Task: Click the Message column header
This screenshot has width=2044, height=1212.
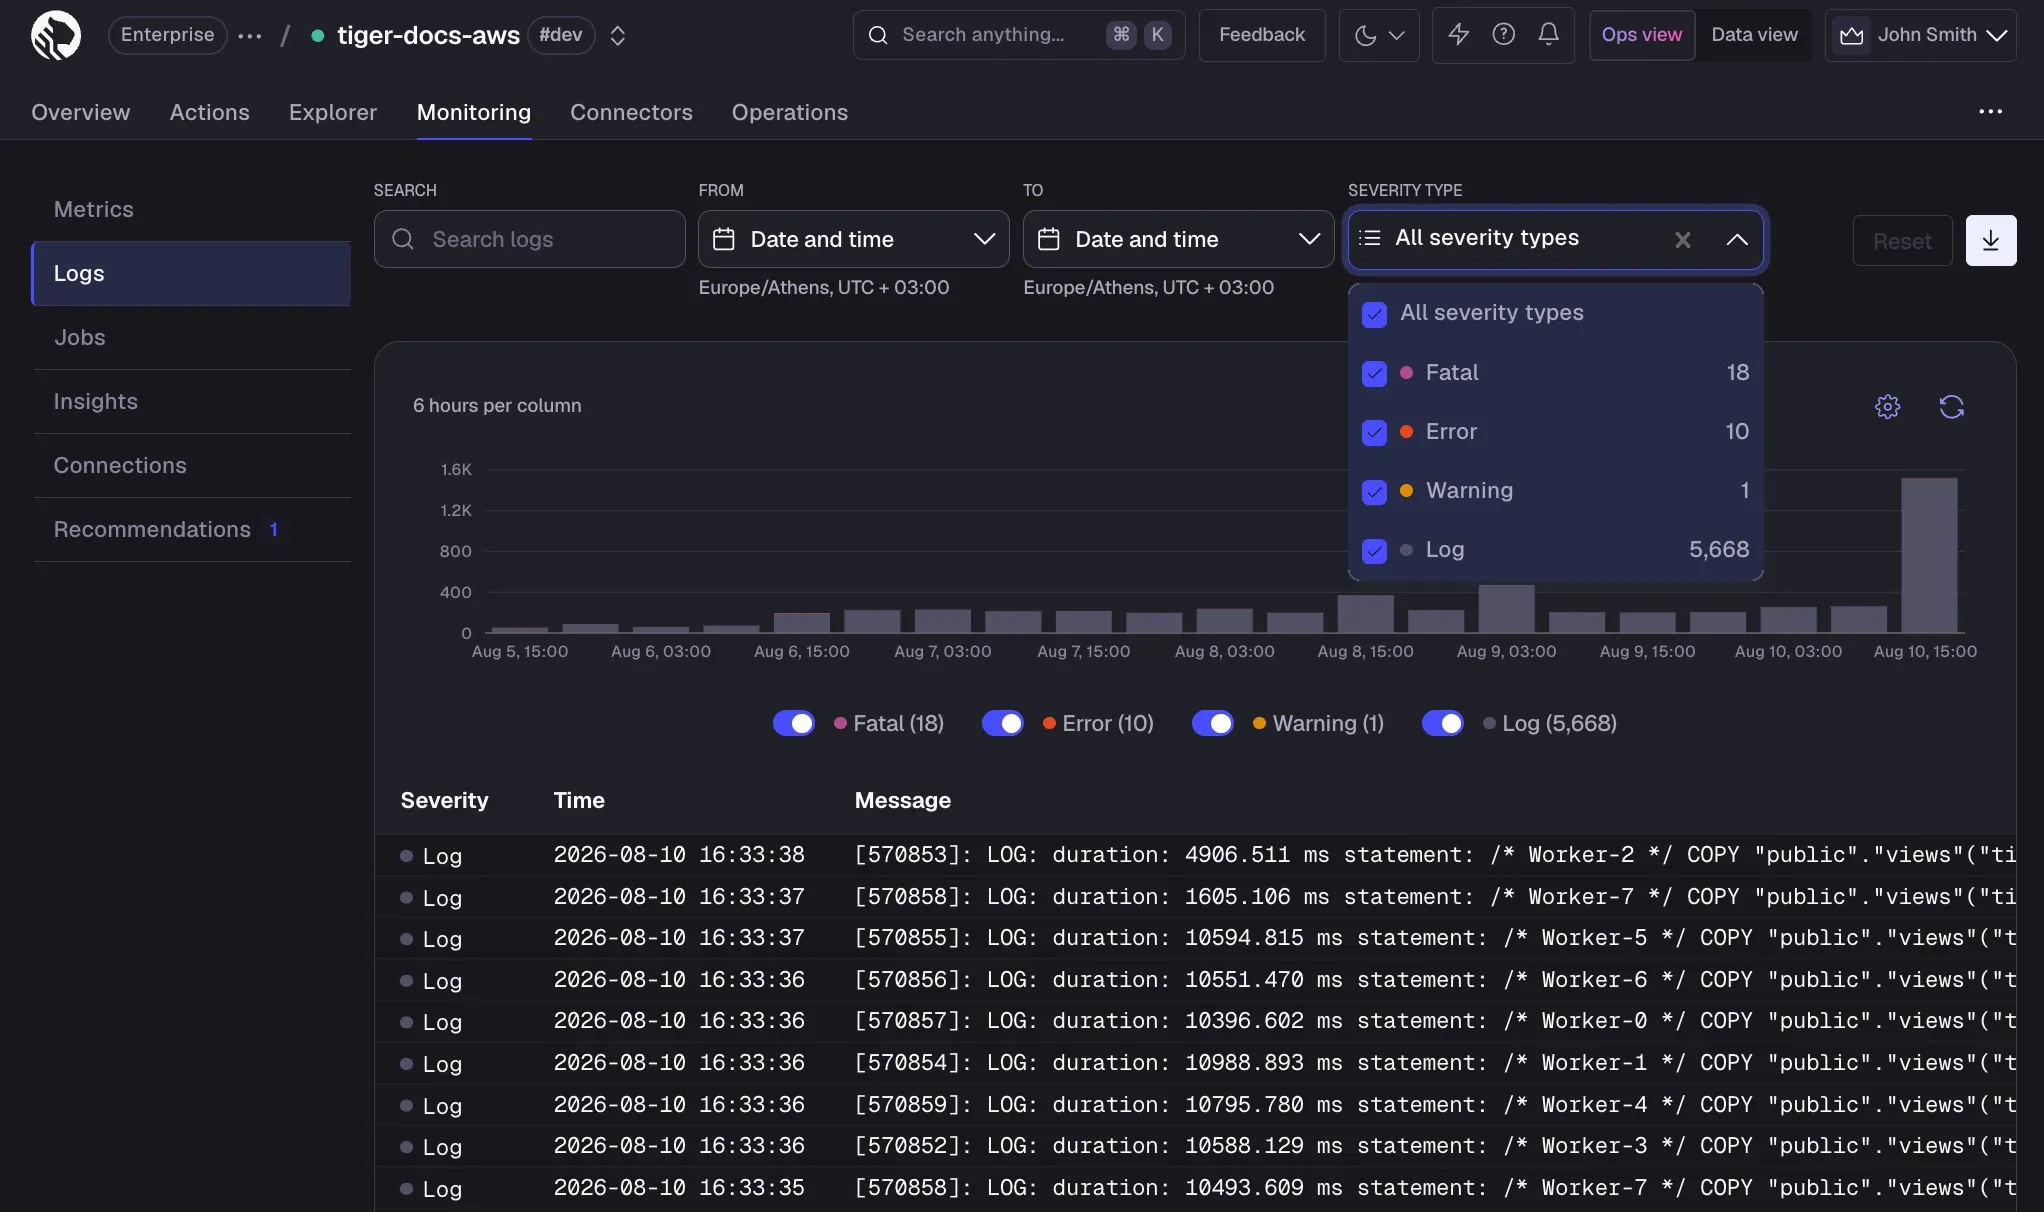Action: (x=902, y=800)
